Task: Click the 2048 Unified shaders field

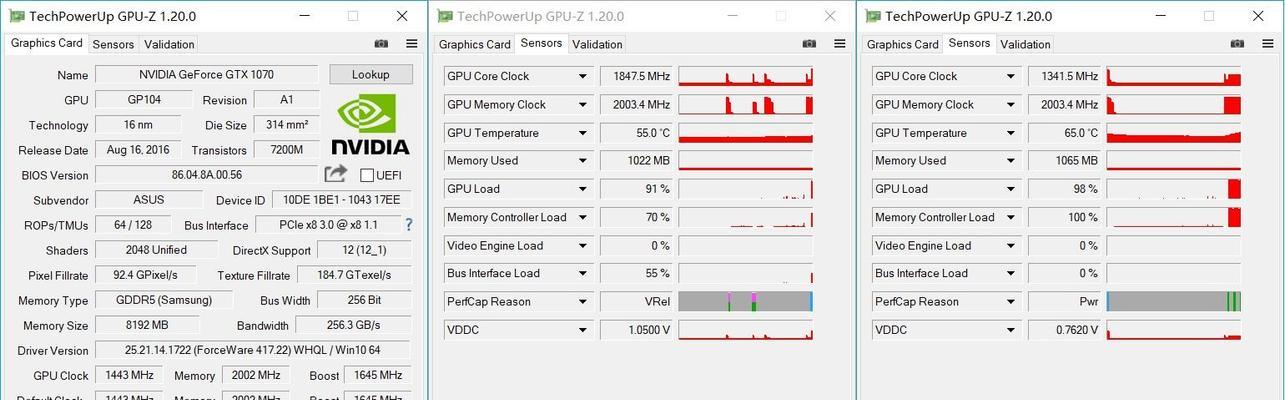Action: point(155,250)
